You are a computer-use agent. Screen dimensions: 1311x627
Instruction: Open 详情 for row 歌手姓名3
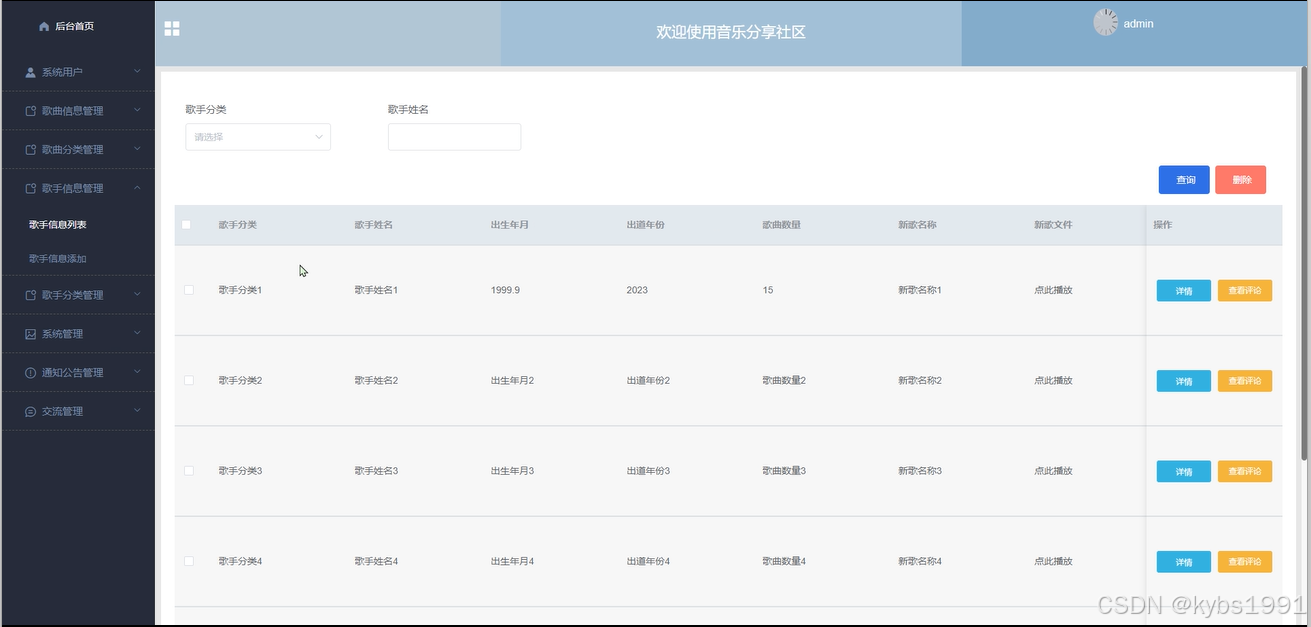coord(1184,471)
